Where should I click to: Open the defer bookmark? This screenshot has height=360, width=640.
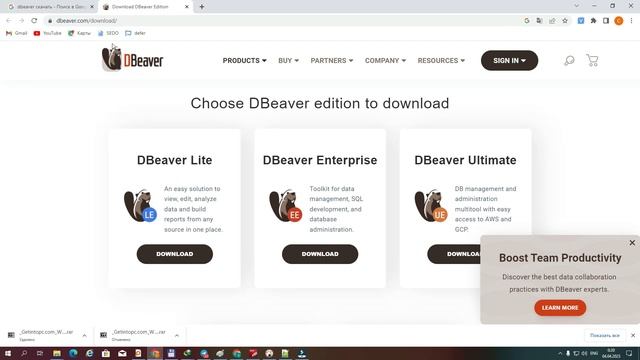pyautogui.click(x=136, y=33)
